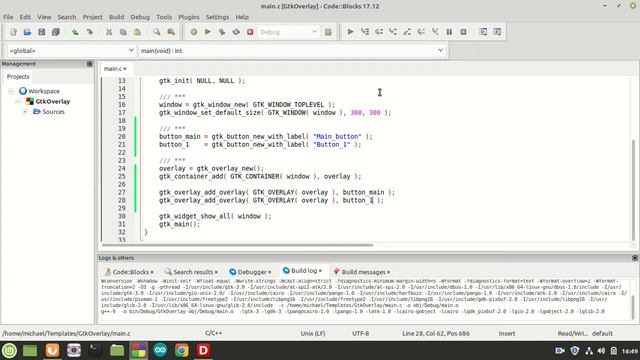The height and width of the screenshot is (360, 640).
Task: Open the Search menu
Action: pos(67,17)
